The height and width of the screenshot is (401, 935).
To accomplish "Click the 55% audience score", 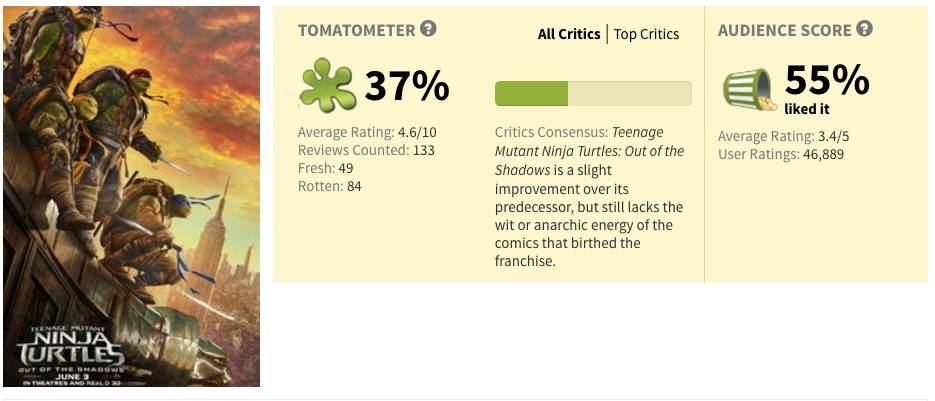I will (x=827, y=79).
